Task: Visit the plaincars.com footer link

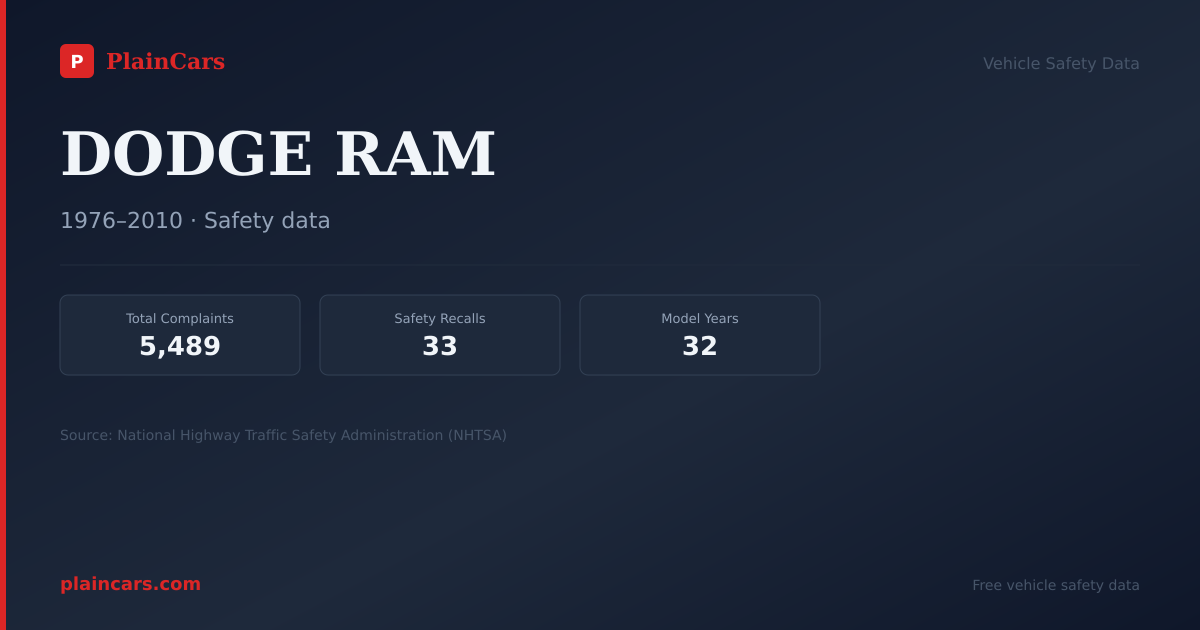Action: click(130, 584)
